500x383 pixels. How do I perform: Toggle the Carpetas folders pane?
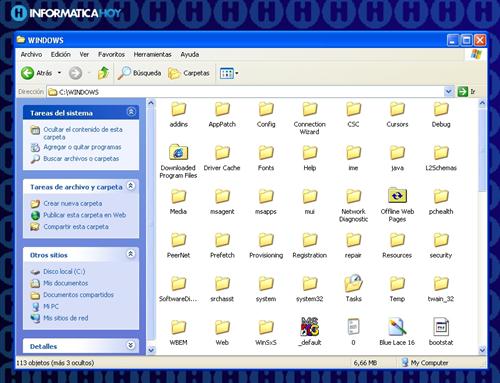[x=189, y=73]
